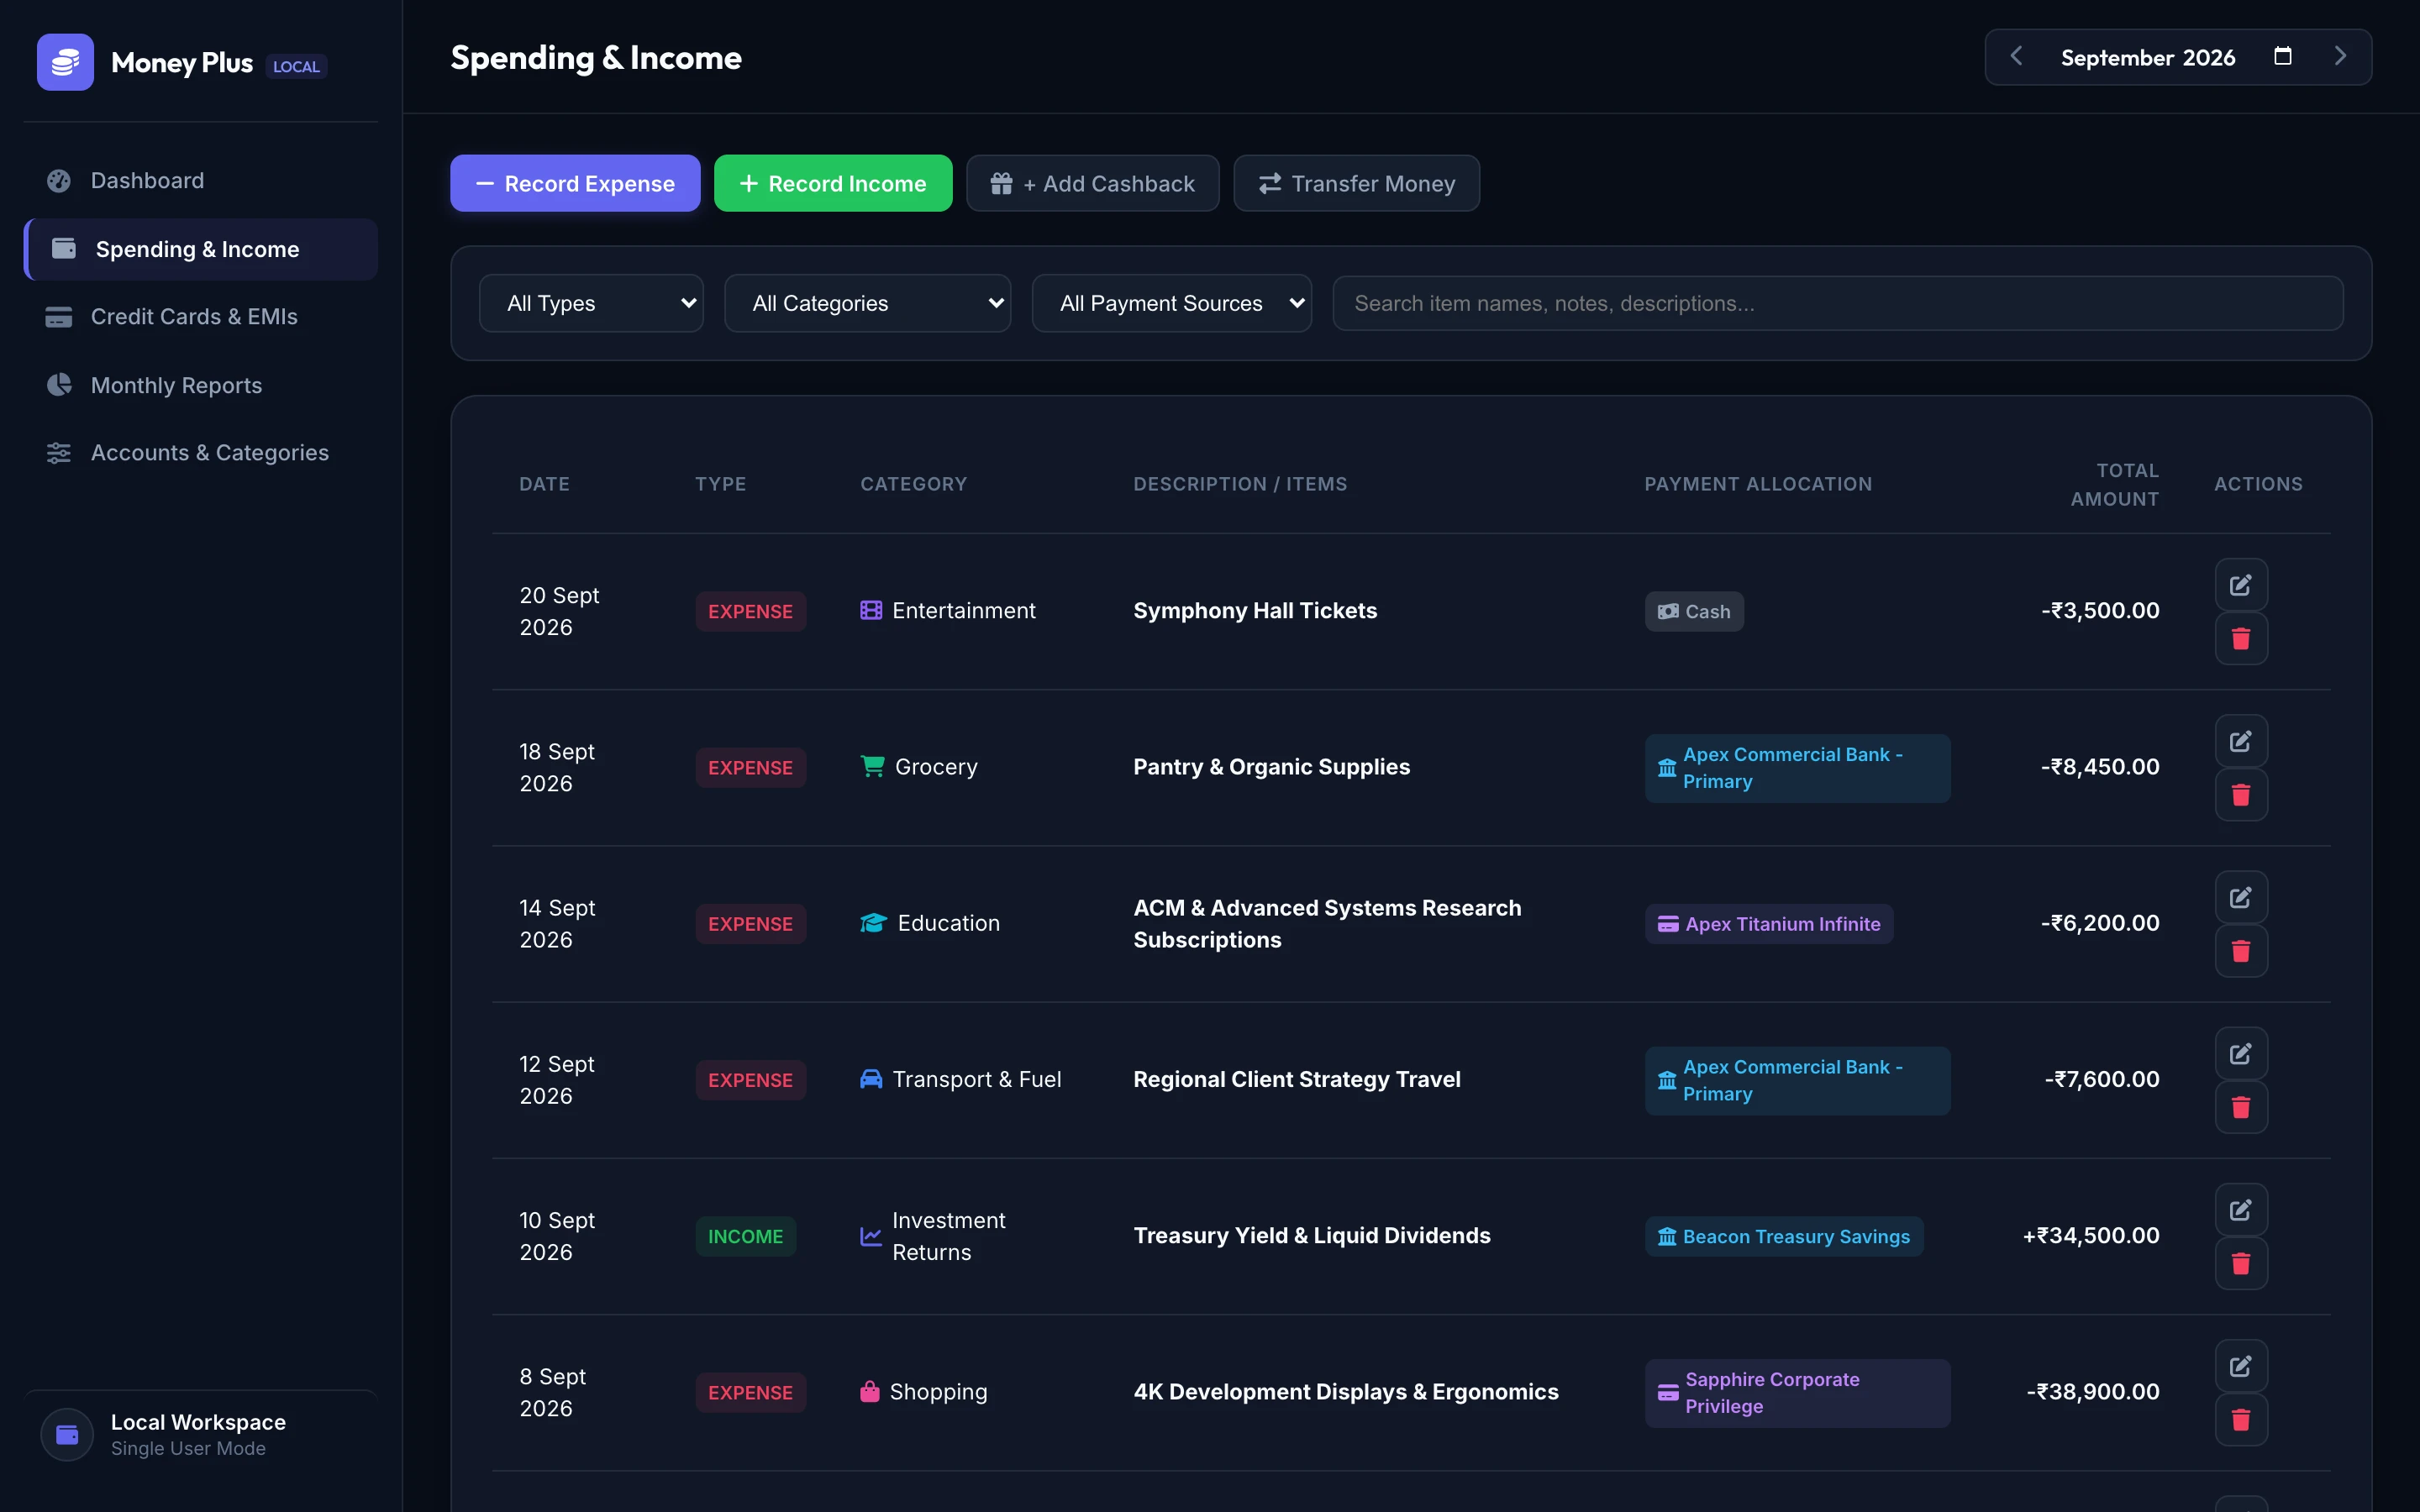The image size is (2420, 1512).
Task: Delete the 4K Development Displays entry
Action: click(2240, 1420)
